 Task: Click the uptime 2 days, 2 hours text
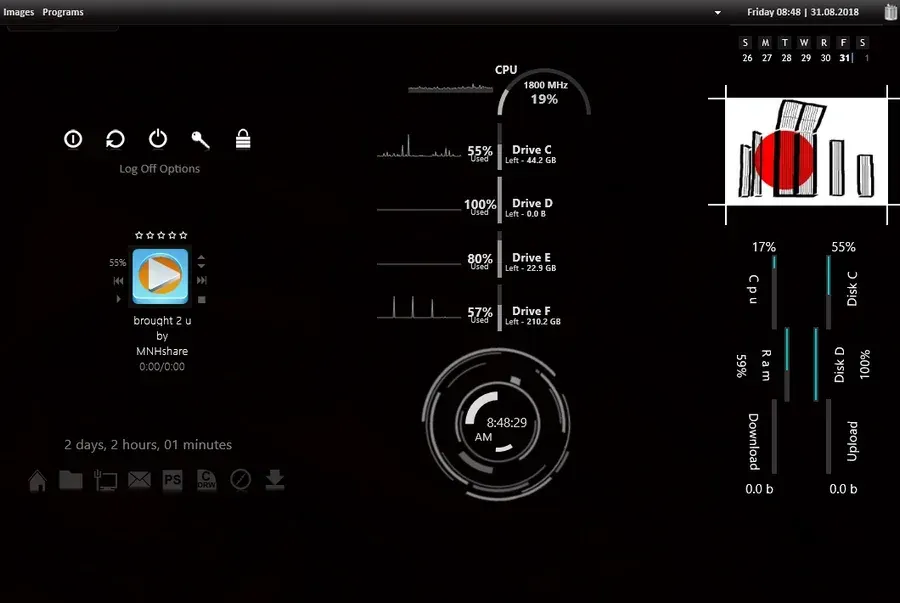click(x=148, y=445)
